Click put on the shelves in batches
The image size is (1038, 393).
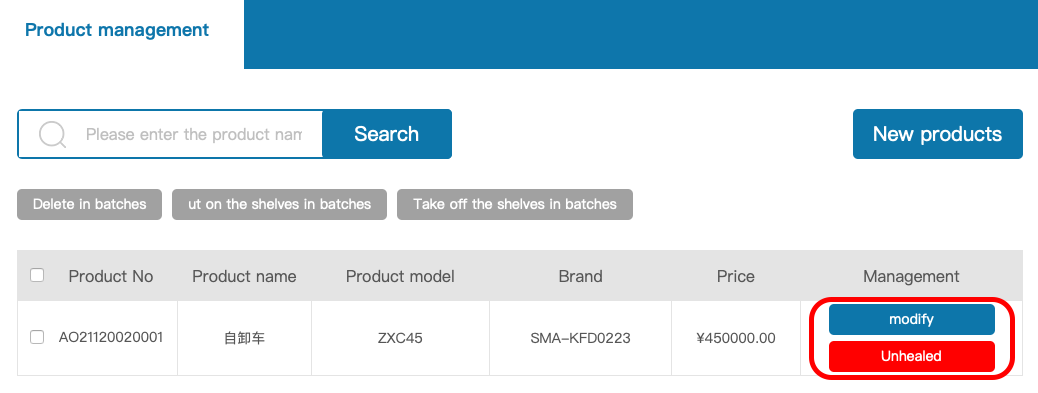[x=279, y=204]
